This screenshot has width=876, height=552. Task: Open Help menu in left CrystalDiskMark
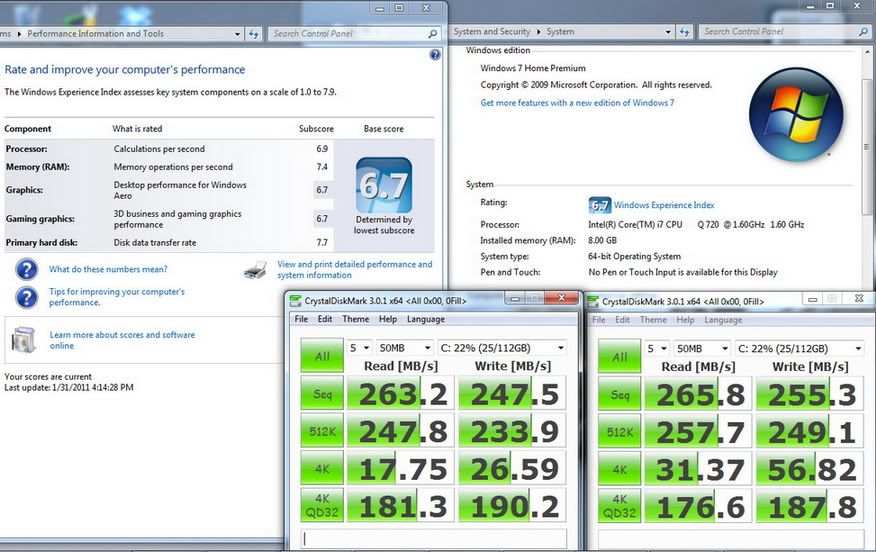click(388, 319)
